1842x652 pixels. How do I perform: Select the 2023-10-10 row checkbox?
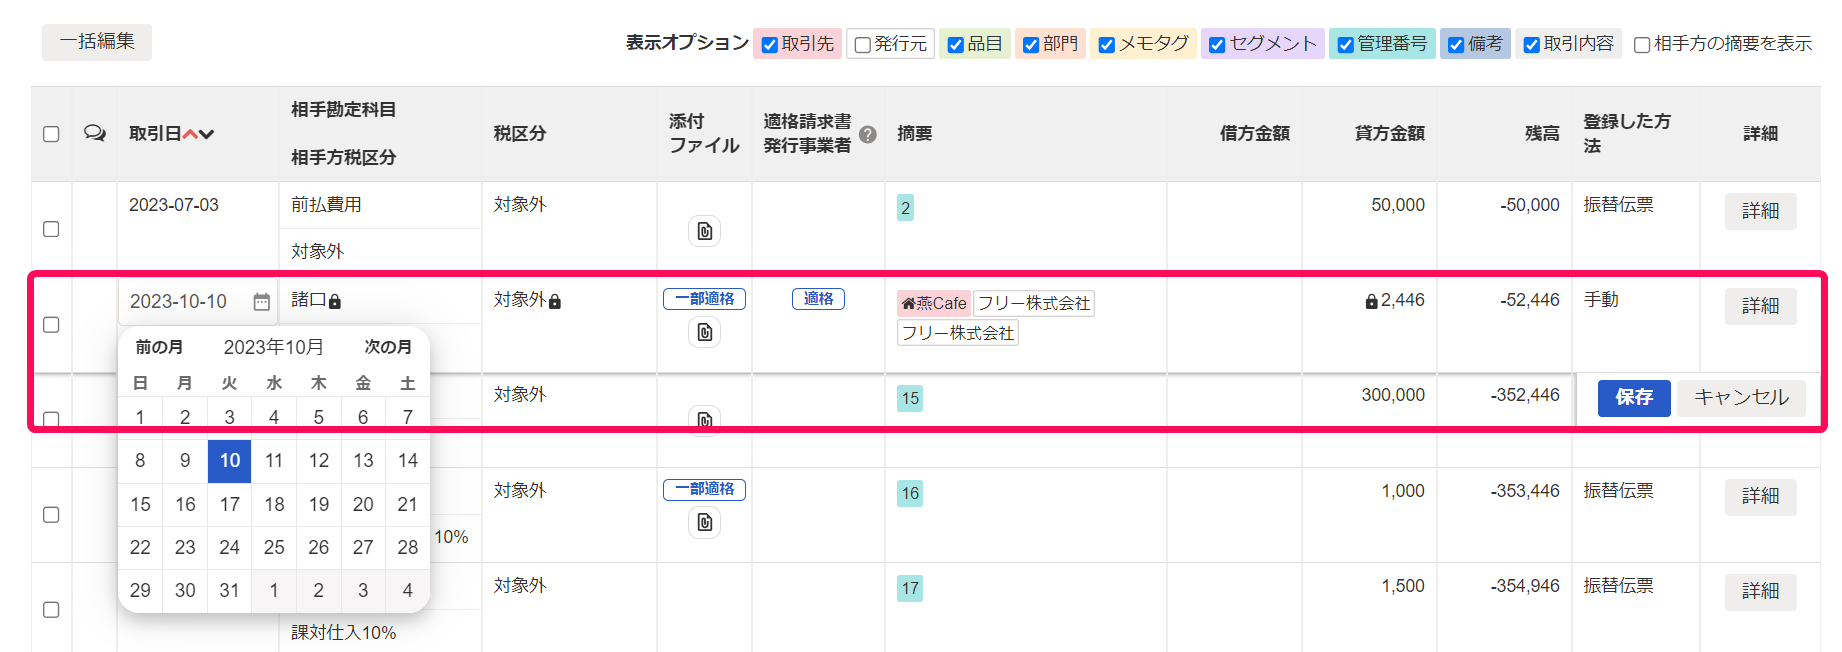(x=51, y=325)
